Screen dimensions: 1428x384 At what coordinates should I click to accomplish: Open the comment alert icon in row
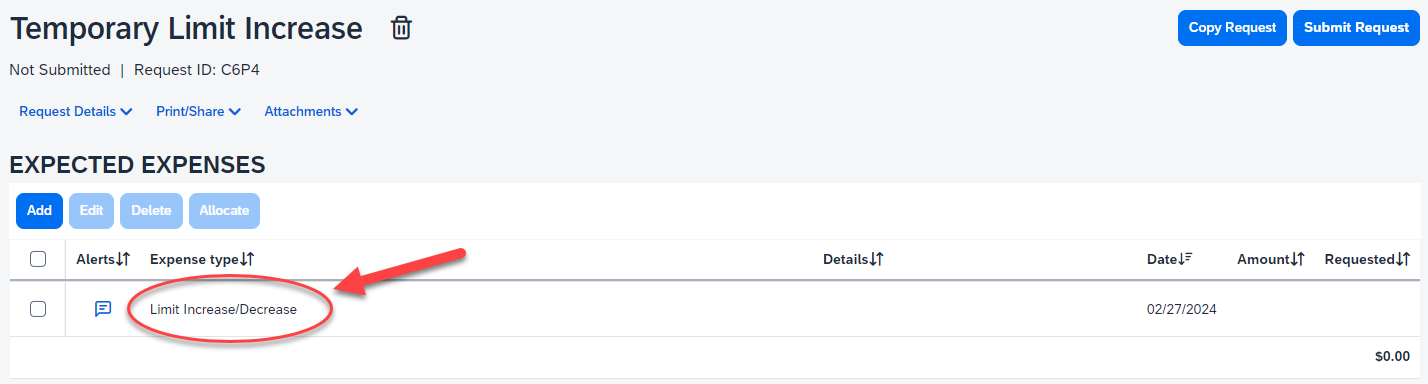tap(103, 309)
